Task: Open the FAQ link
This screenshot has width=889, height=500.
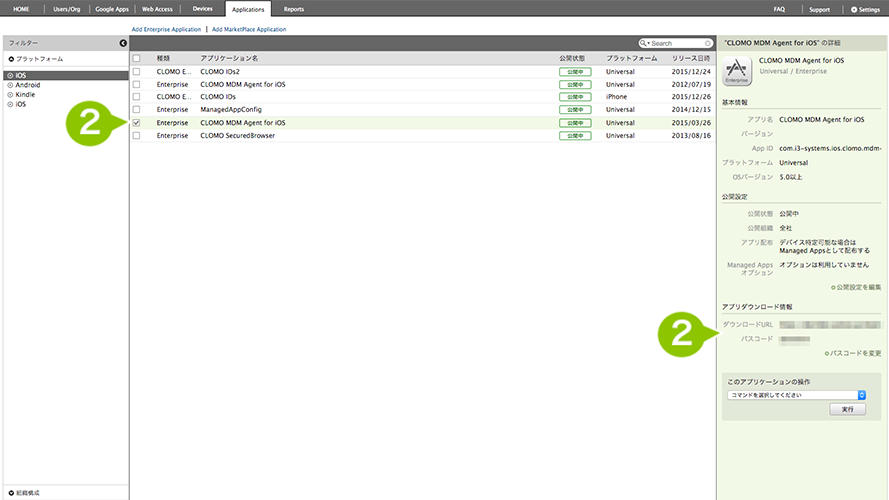Action: point(780,9)
